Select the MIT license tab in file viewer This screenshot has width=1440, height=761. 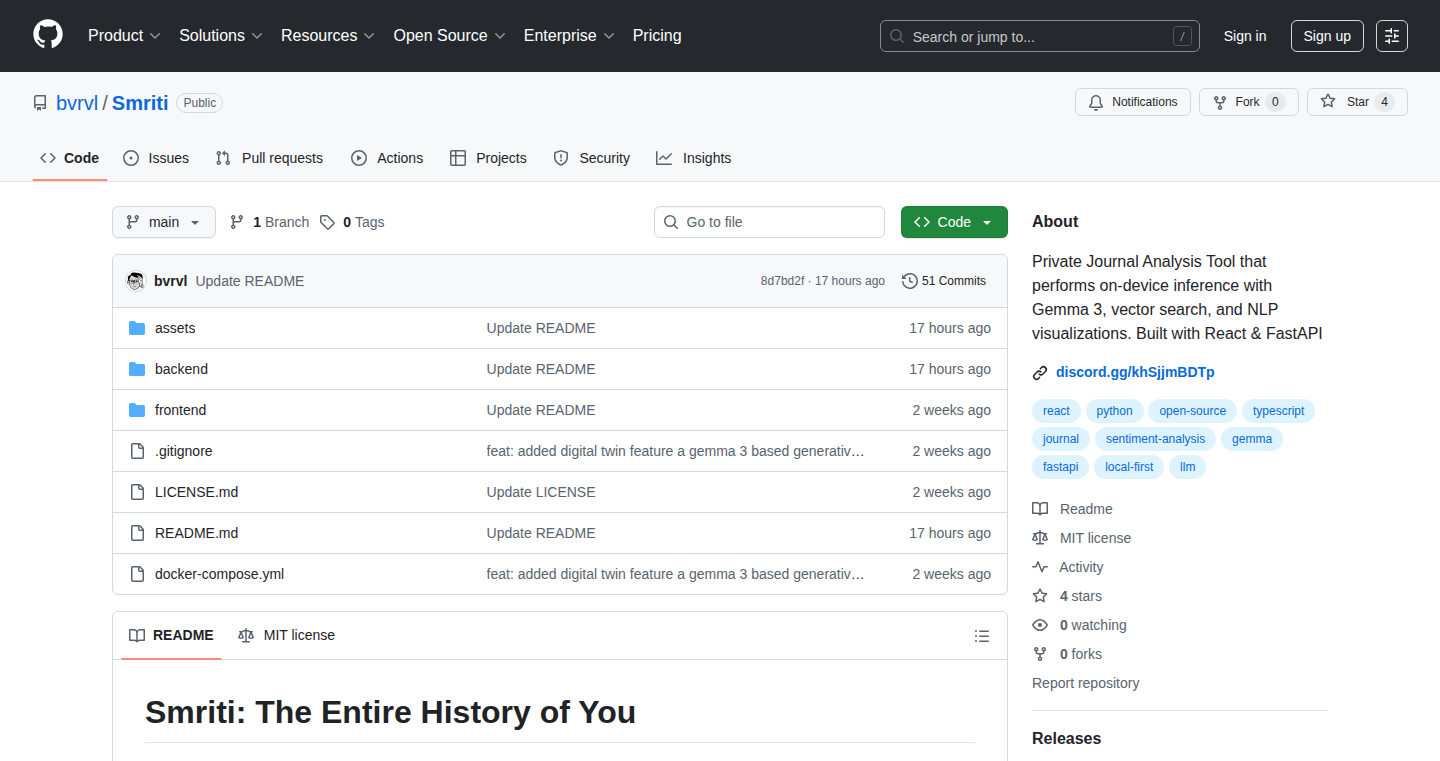[286, 636]
